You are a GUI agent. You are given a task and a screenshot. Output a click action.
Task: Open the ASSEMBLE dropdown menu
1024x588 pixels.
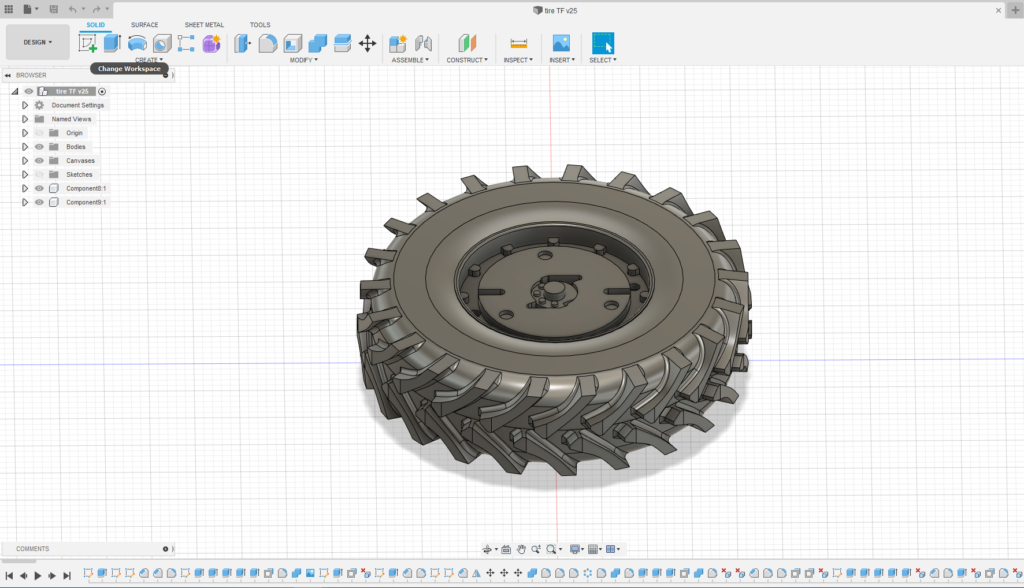point(410,60)
